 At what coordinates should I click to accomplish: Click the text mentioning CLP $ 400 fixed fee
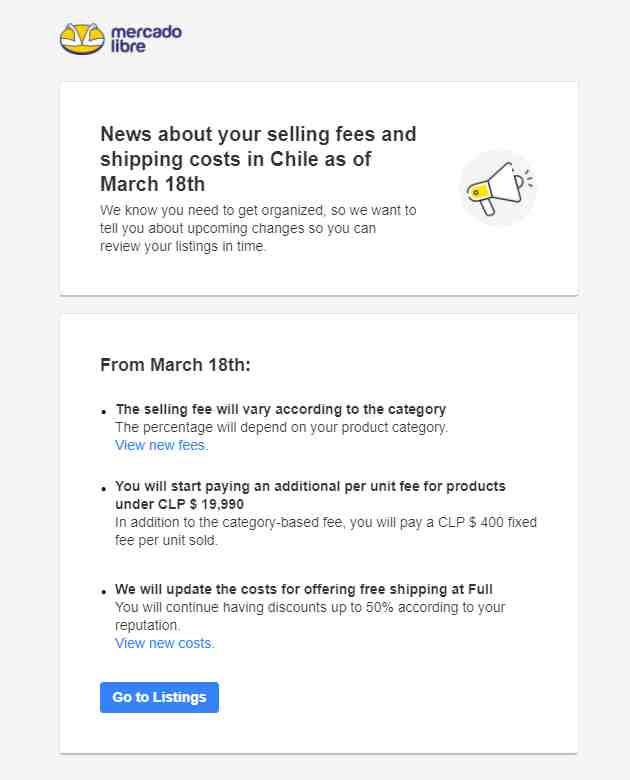pyautogui.click(x=326, y=531)
